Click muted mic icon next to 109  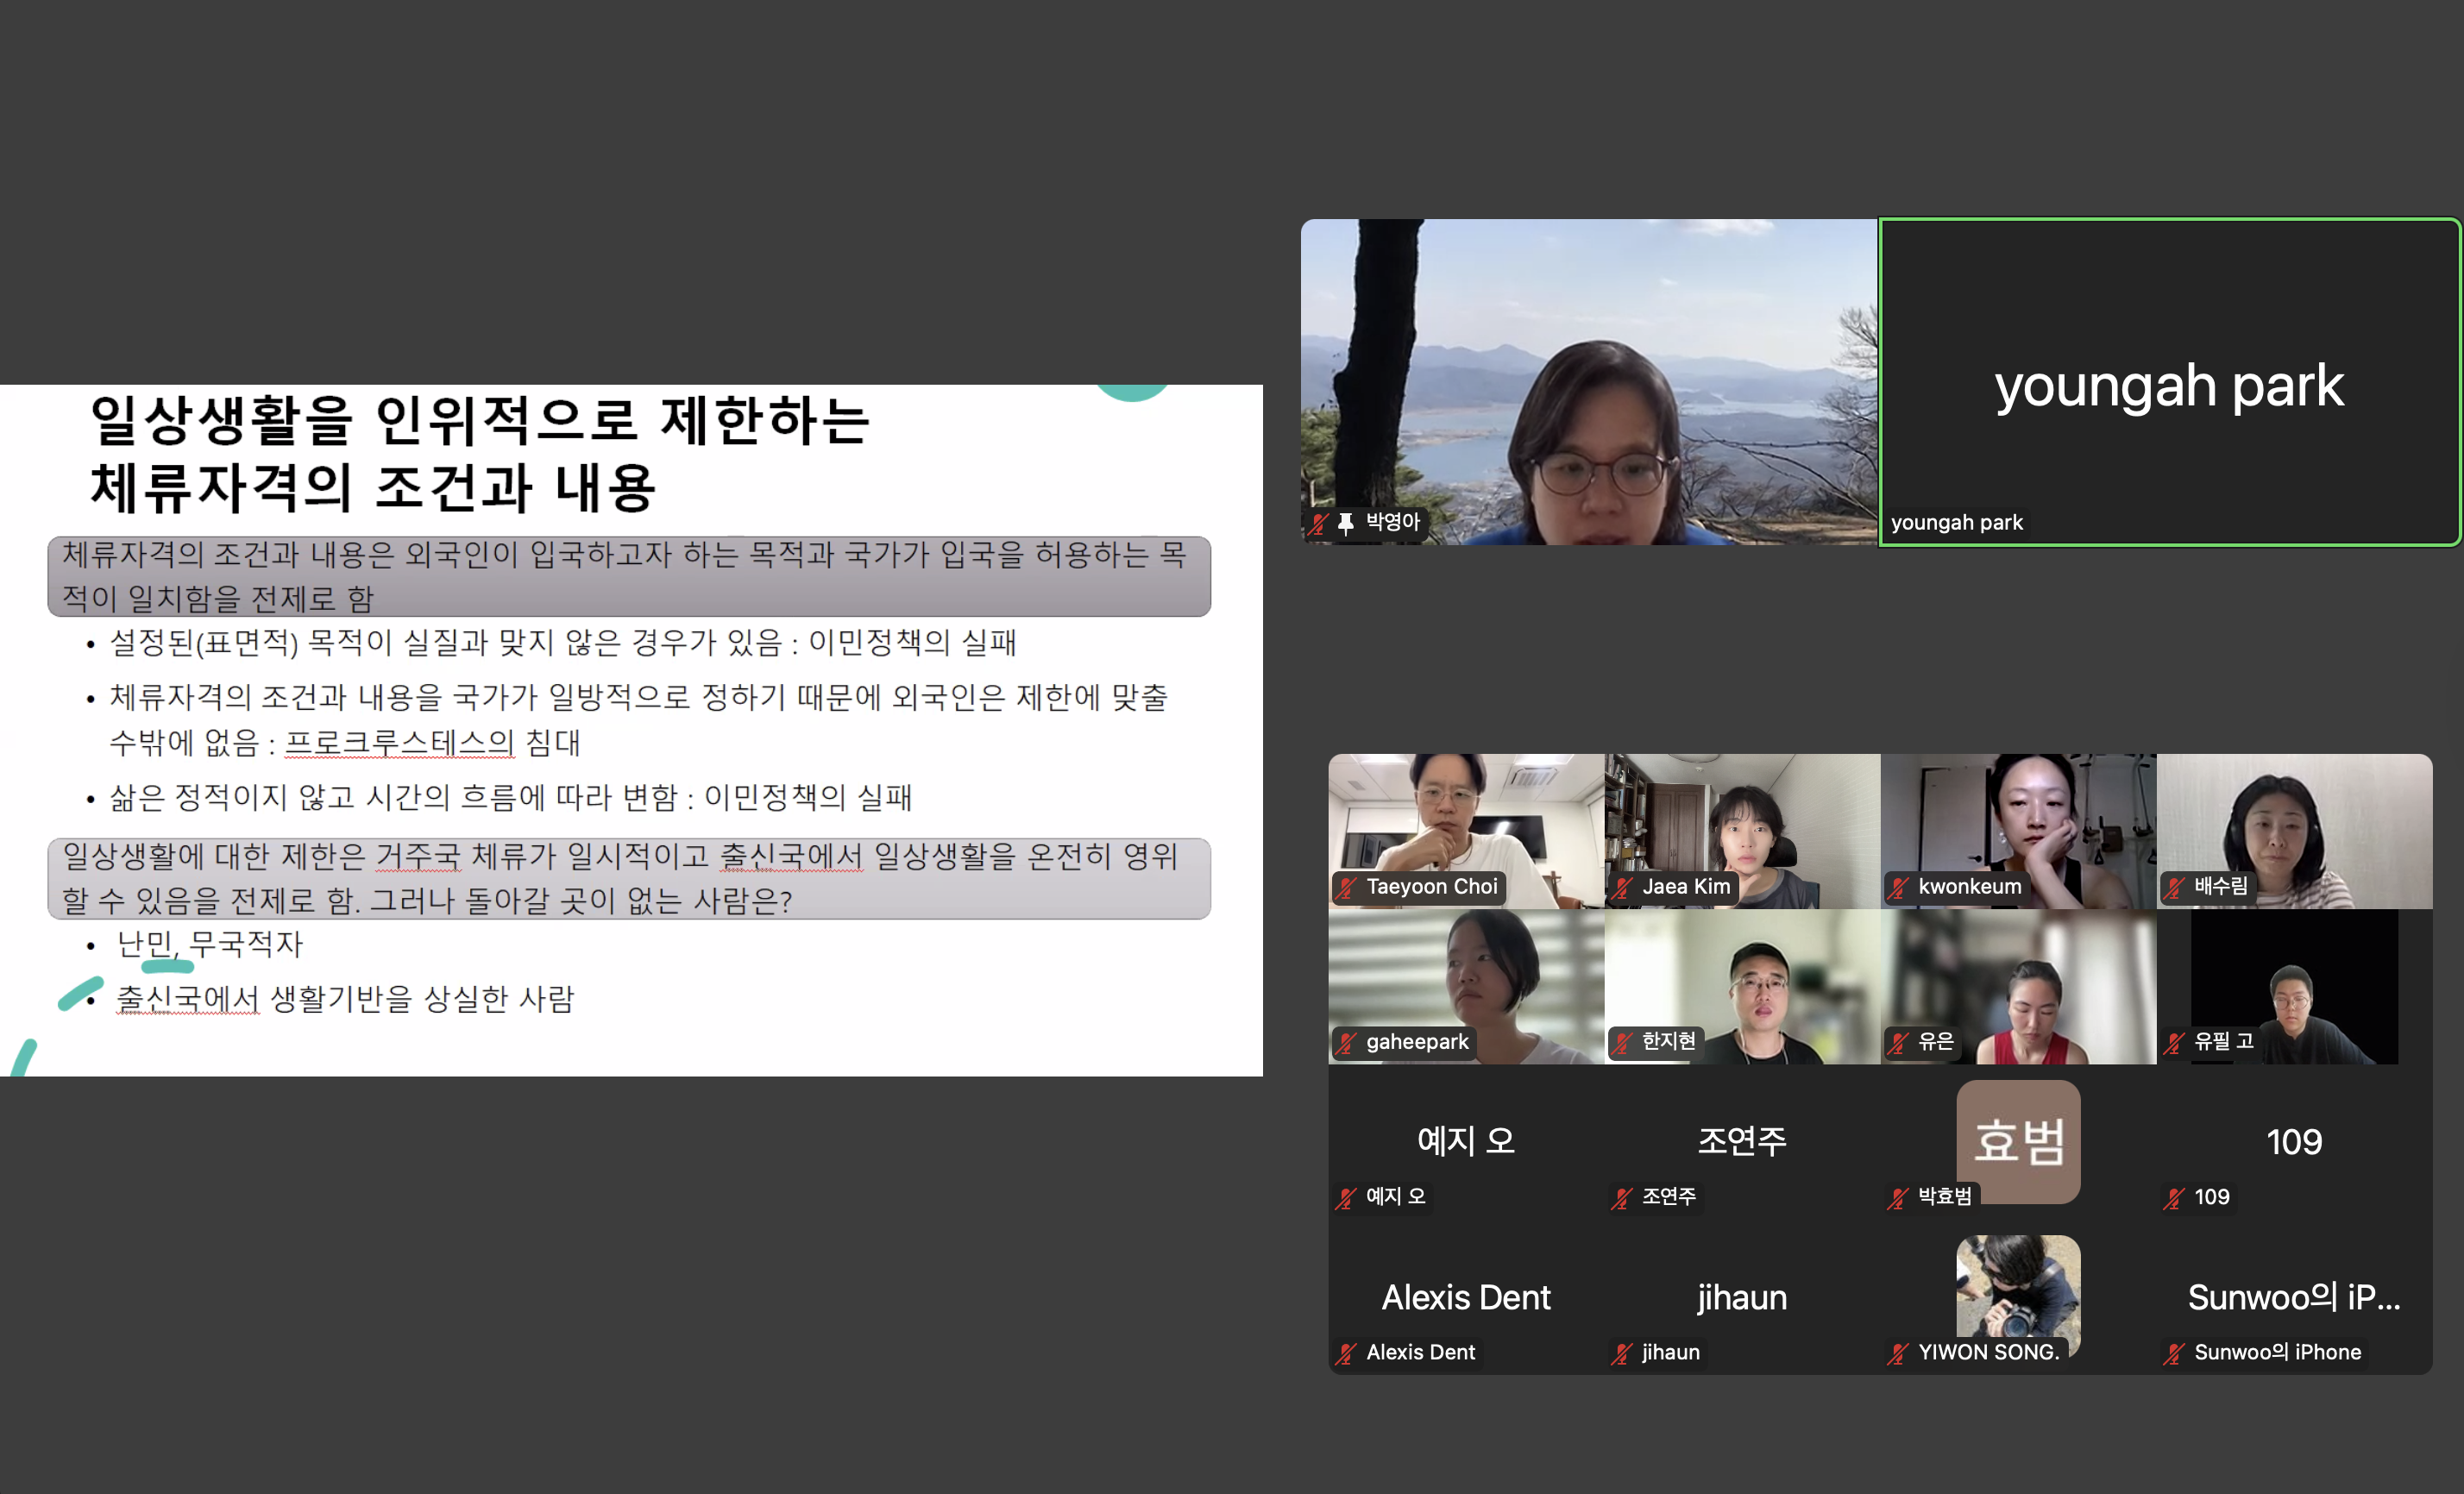[x=2174, y=1198]
